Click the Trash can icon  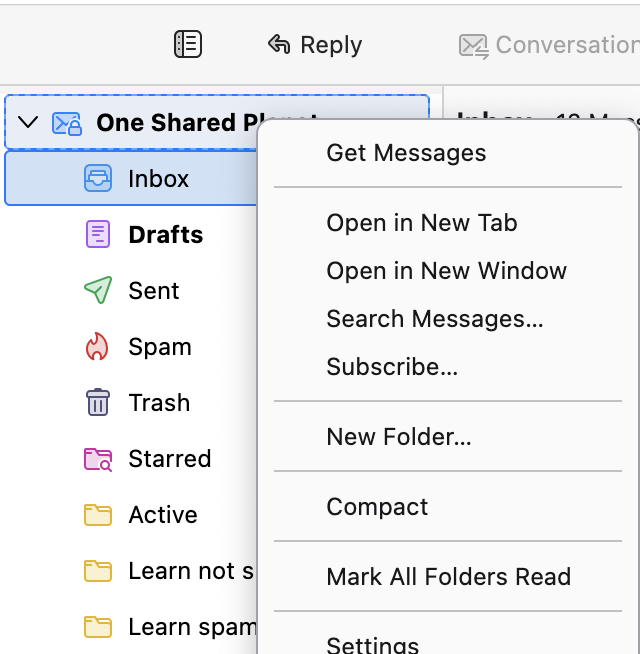pos(98,403)
